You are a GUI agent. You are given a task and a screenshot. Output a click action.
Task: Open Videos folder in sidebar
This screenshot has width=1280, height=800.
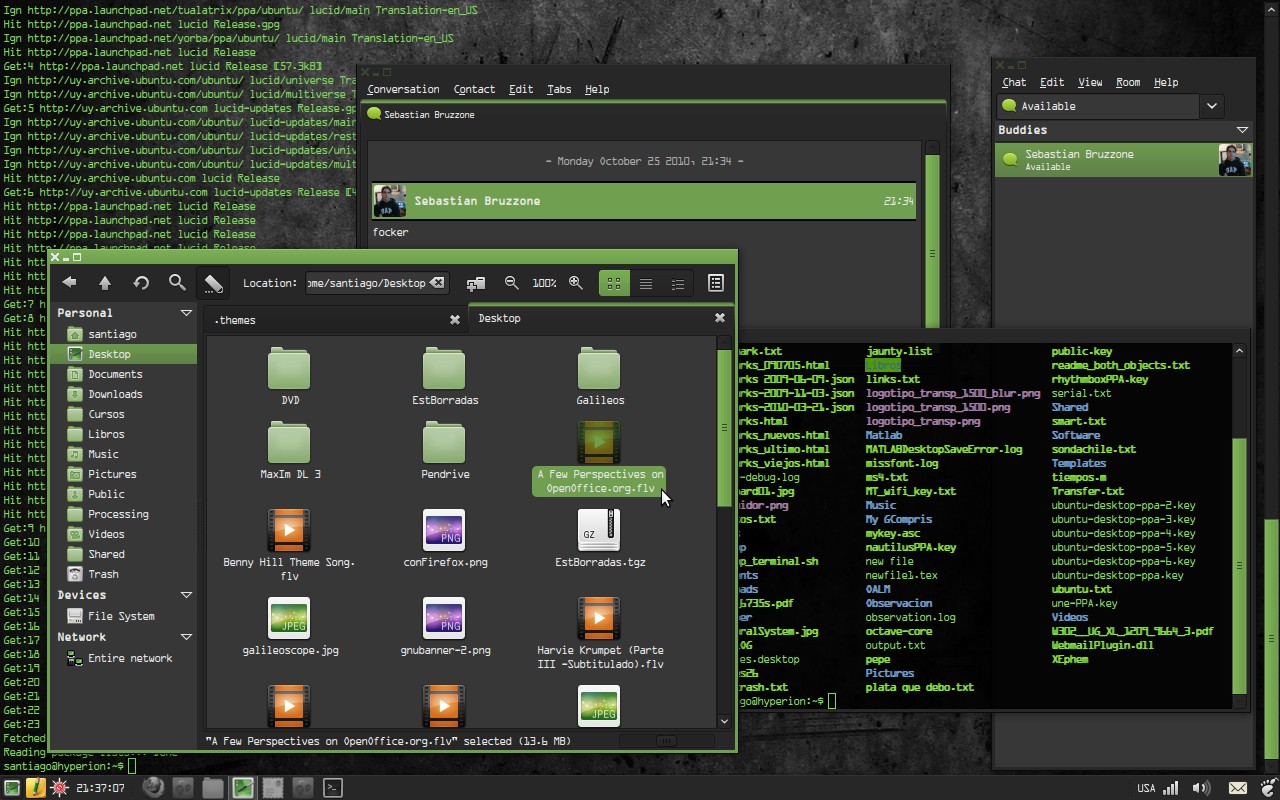(x=123, y=534)
